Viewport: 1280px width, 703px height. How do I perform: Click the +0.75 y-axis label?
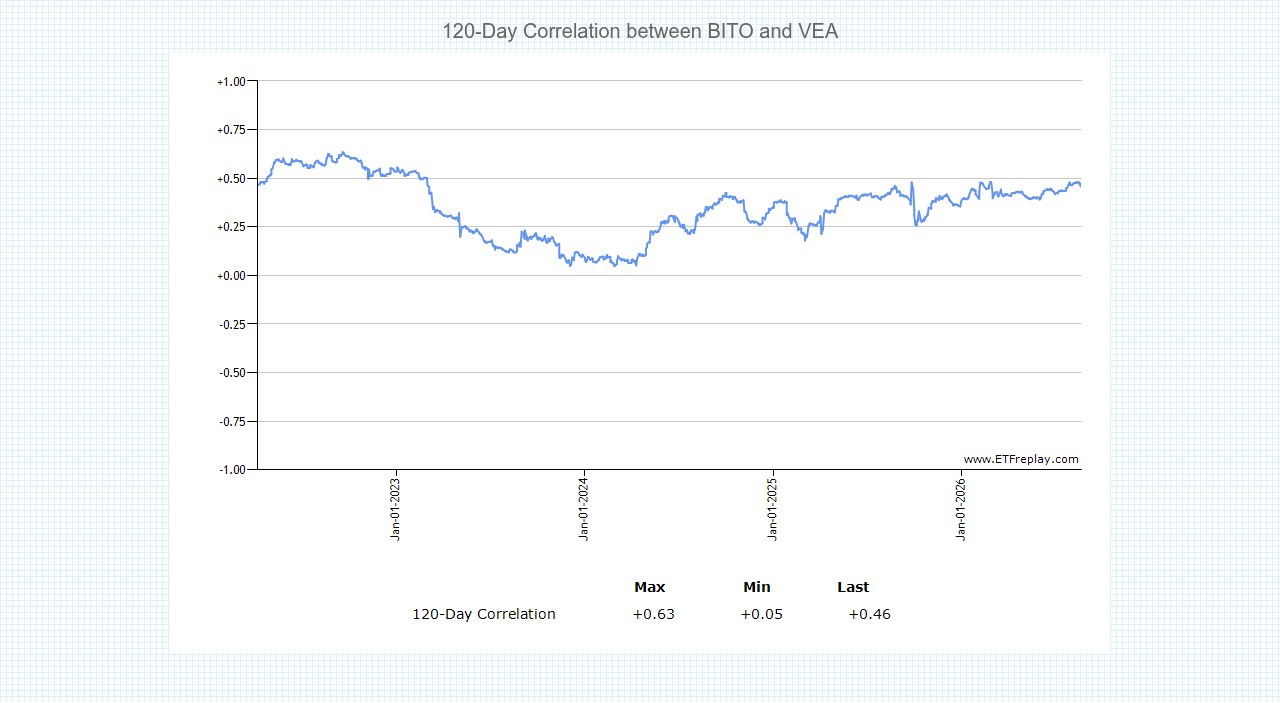[231, 130]
